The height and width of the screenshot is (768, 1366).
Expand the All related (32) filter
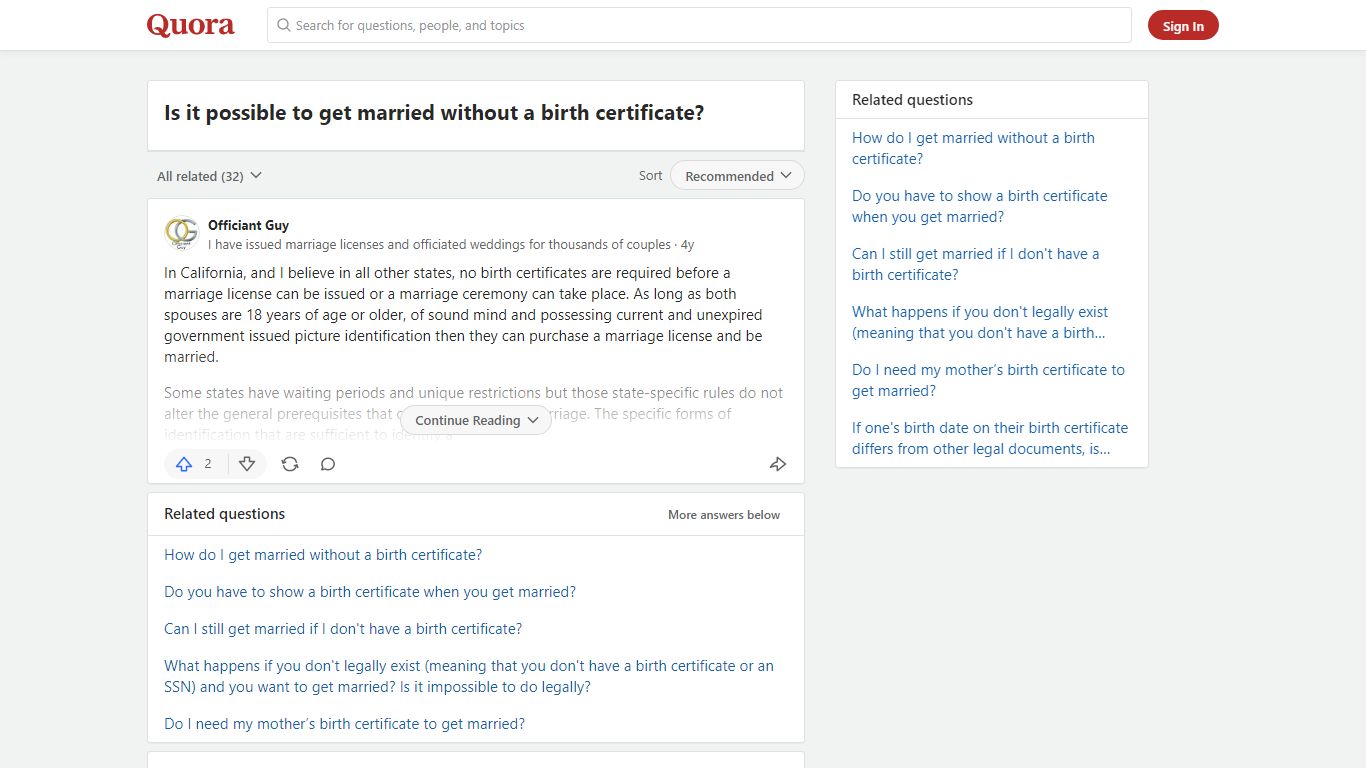[209, 176]
